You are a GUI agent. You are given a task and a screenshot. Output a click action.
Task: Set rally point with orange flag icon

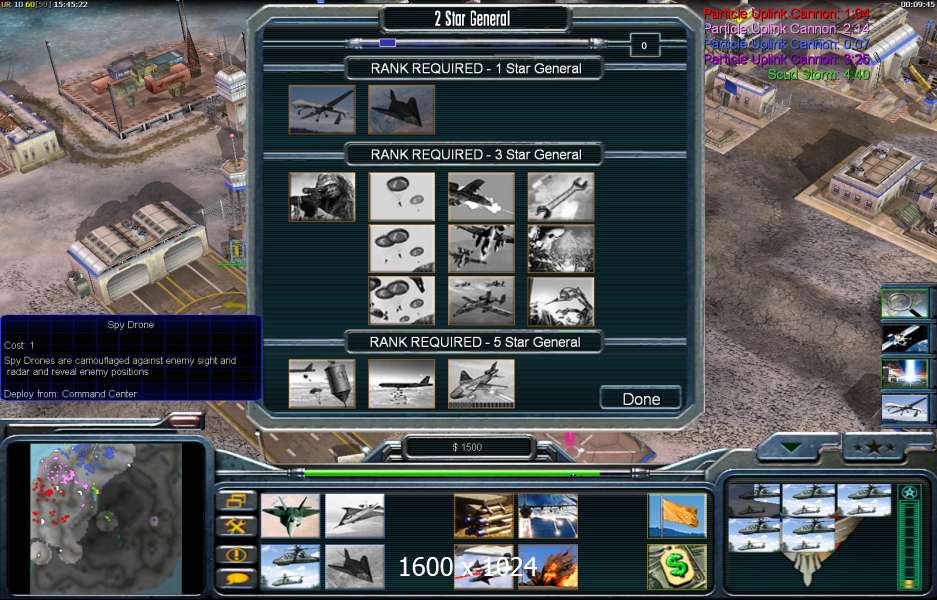point(677,516)
